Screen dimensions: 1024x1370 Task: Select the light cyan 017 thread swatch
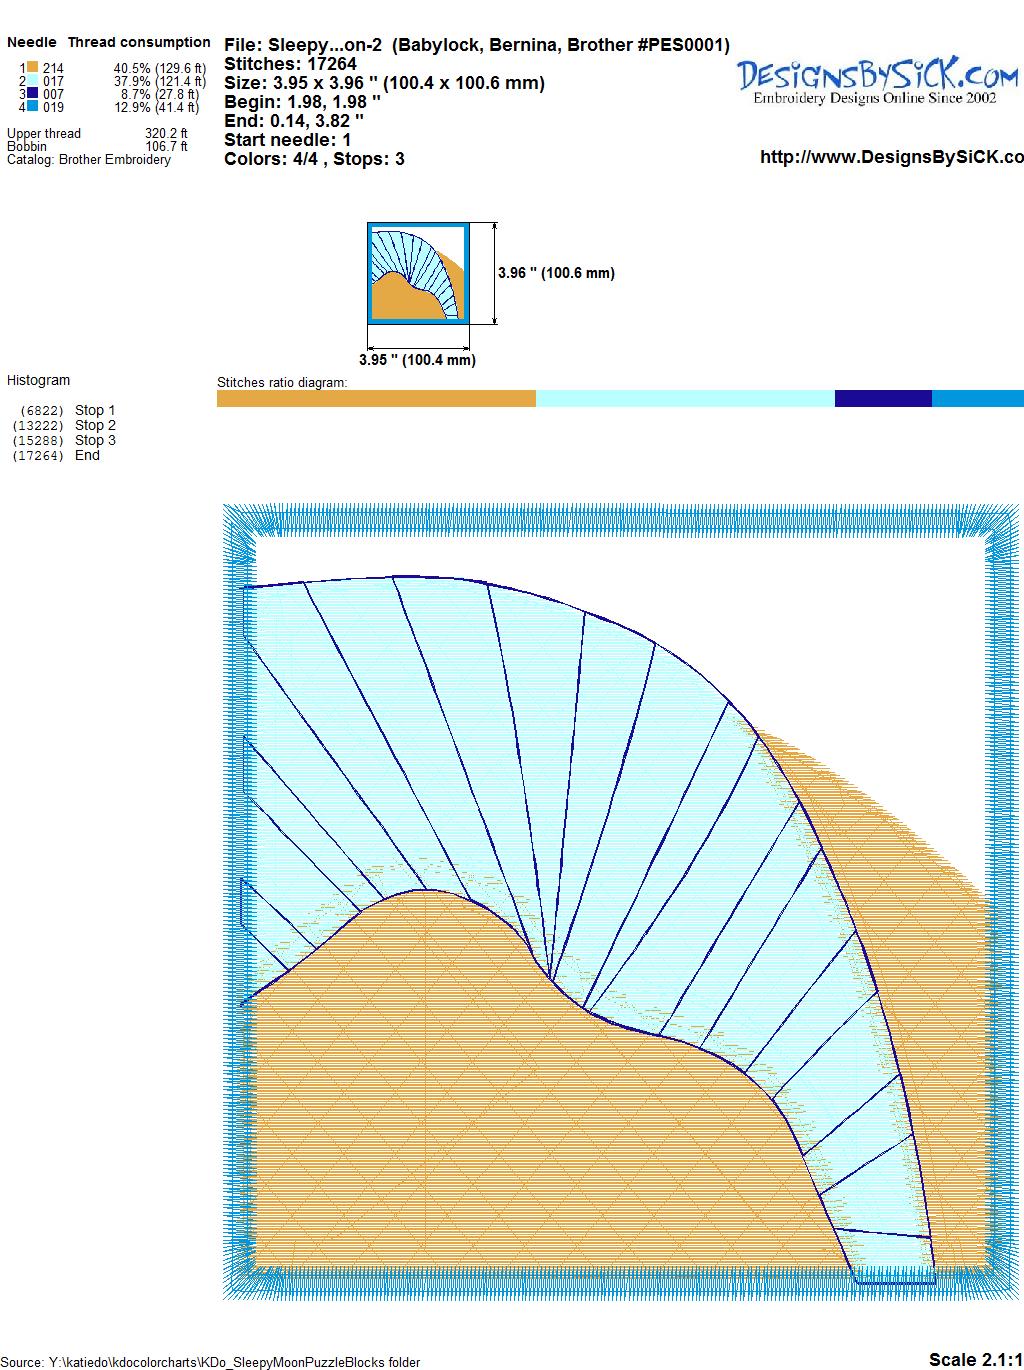pos(33,81)
